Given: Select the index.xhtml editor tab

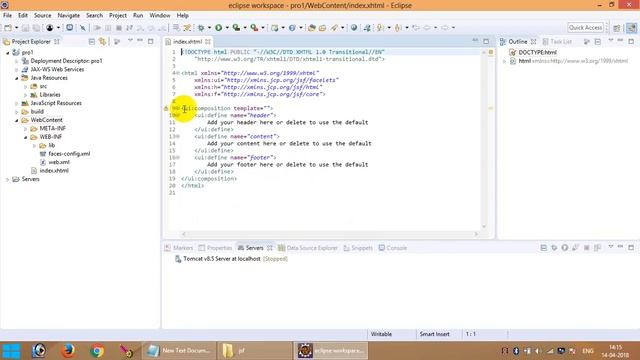Looking at the screenshot, I should pyautogui.click(x=187, y=42).
